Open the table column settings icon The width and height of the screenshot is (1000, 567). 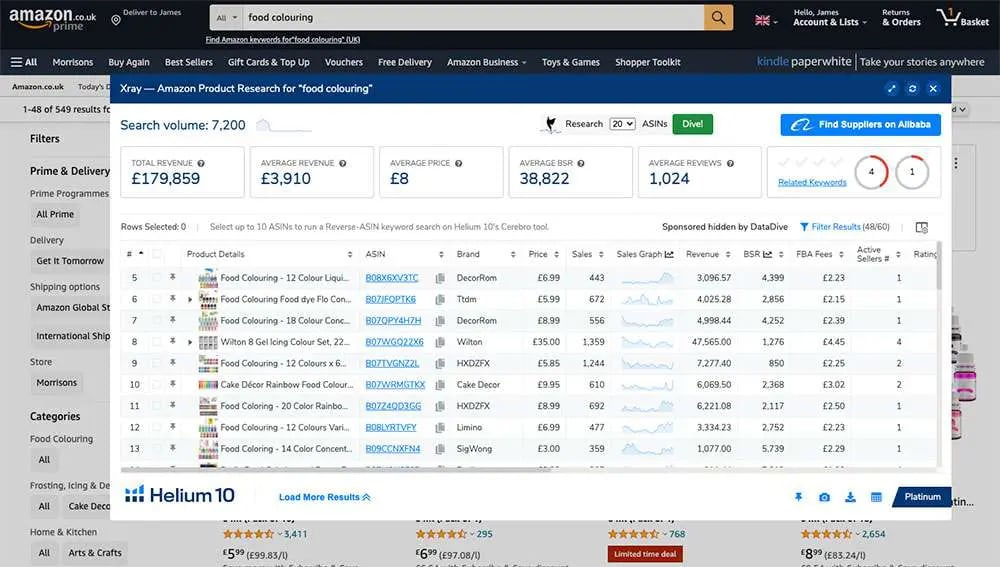(x=922, y=227)
